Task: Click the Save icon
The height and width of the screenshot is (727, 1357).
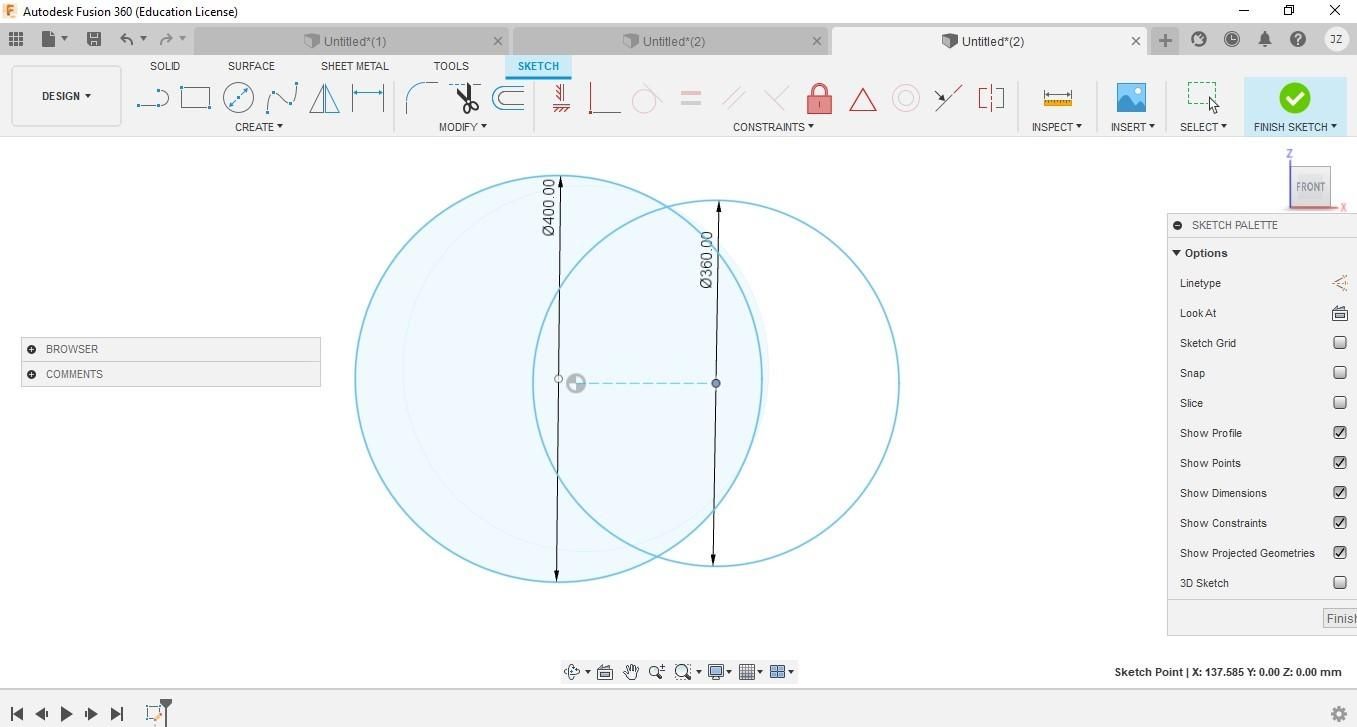Action: tap(94, 39)
